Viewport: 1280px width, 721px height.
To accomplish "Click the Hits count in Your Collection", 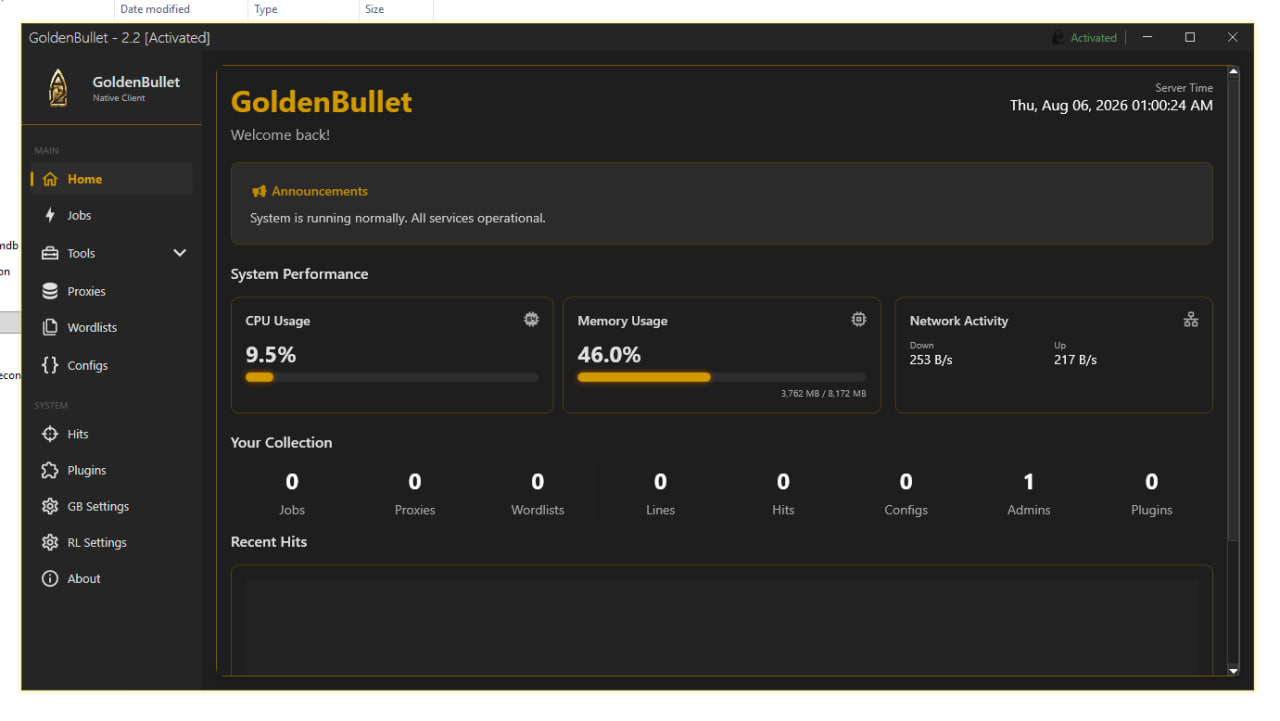I will pos(783,482).
